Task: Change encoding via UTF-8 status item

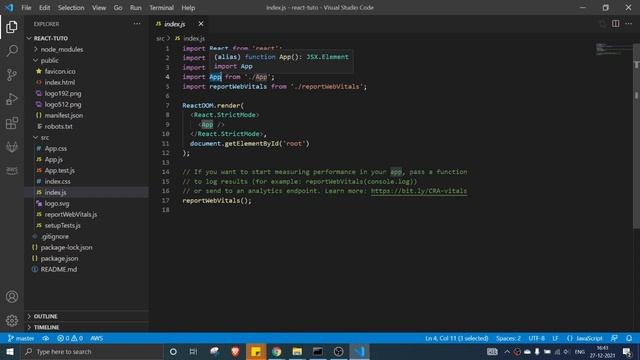Action: 536,338
